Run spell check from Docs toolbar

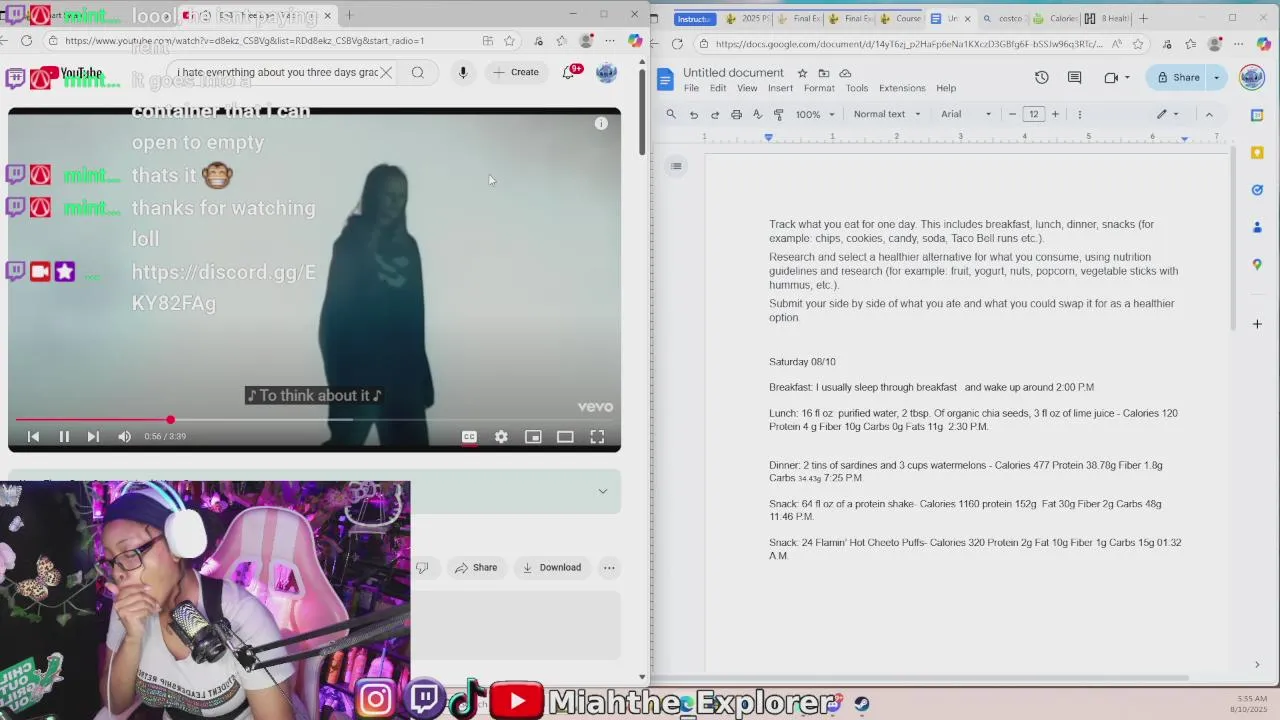pyautogui.click(x=757, y=114)
